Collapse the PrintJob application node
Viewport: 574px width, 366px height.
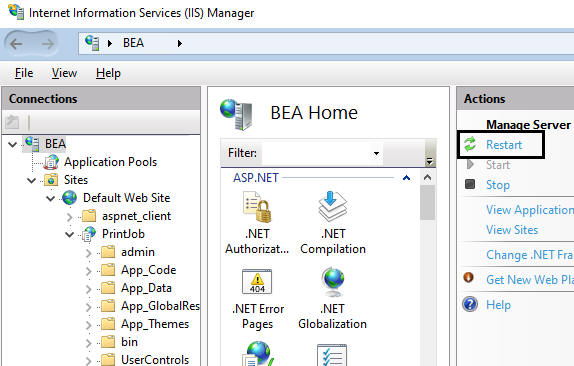pyautogui.click(x=70, y=234)
